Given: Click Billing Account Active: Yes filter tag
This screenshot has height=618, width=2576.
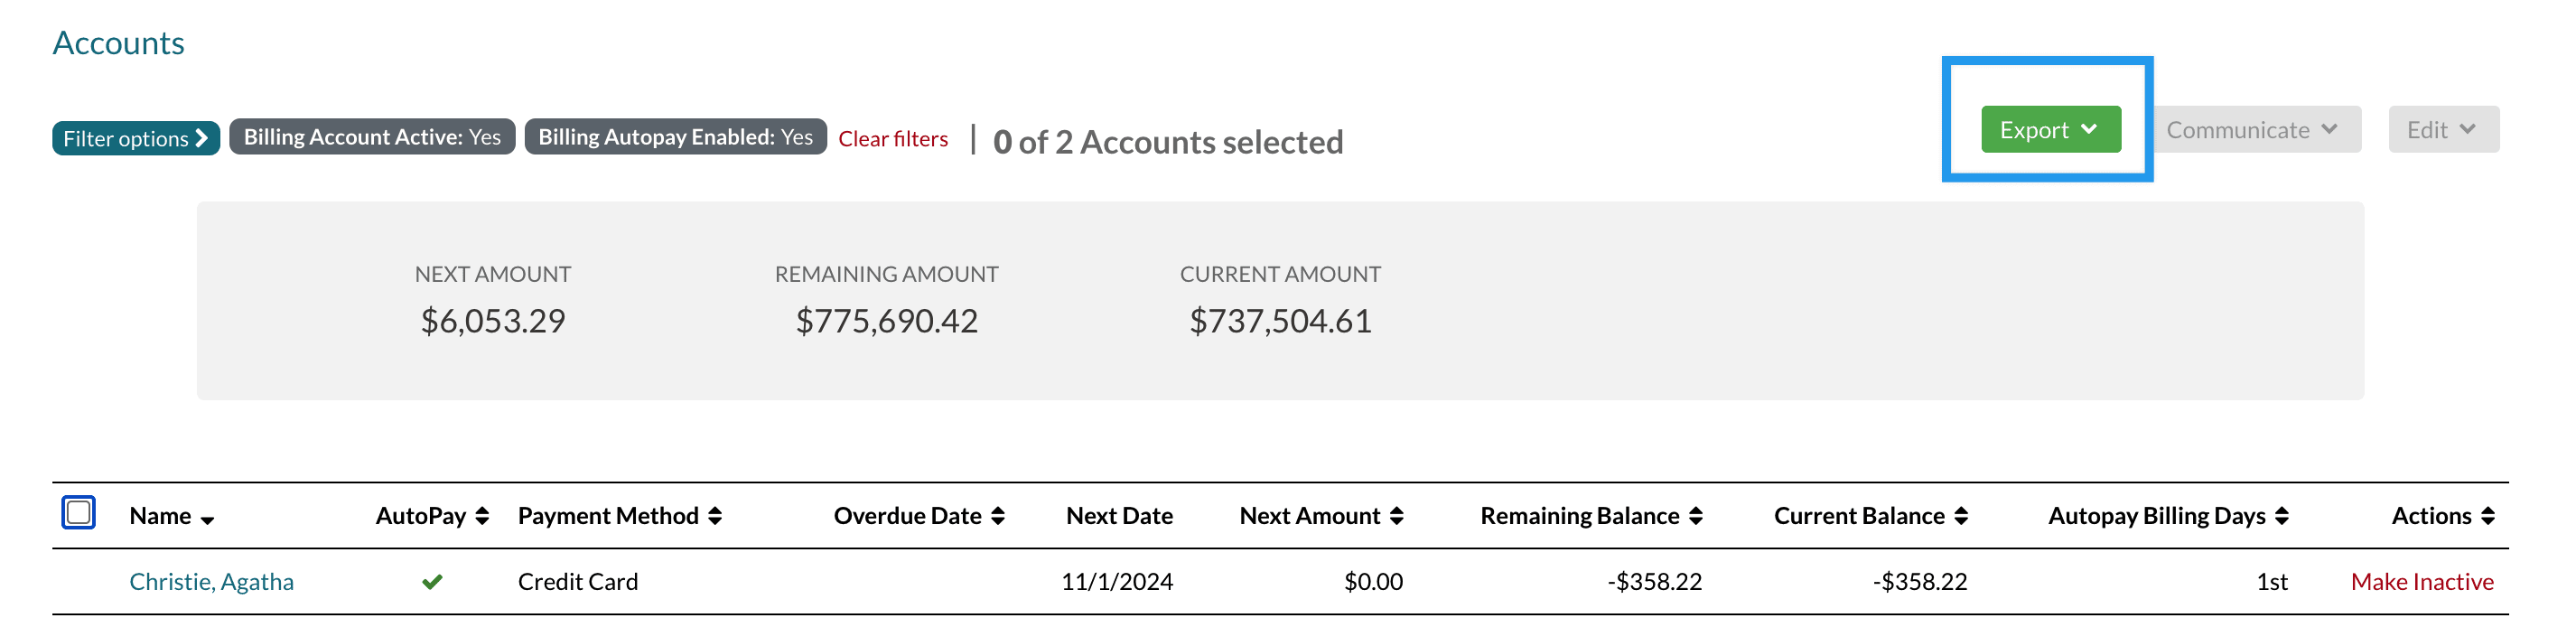Looking at the screenshot, I should click(x=372, y=137).
